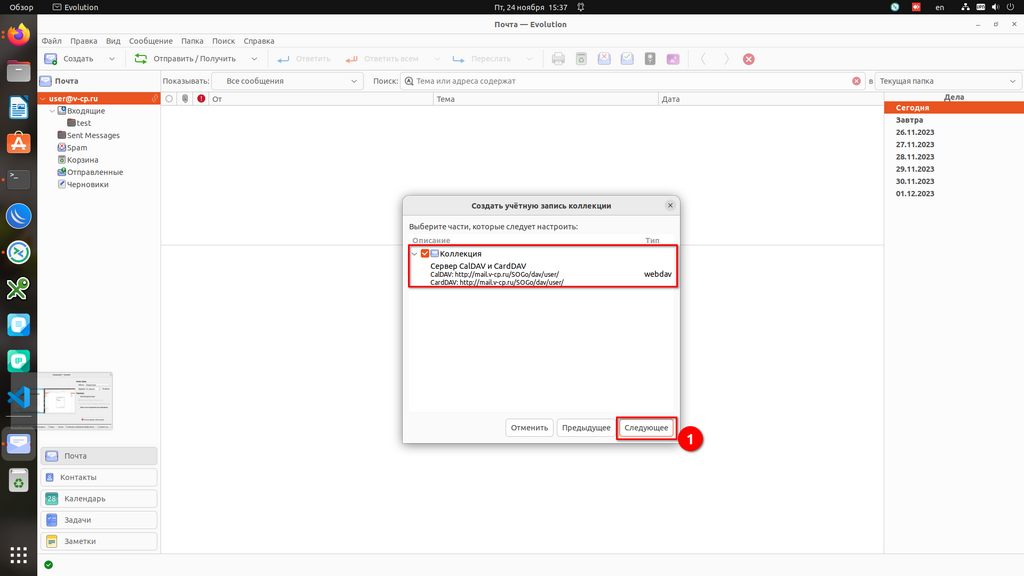Click the Корзина trash folder icon
The height and width of the screenshot is (576, 1024).
coord(61,160)
